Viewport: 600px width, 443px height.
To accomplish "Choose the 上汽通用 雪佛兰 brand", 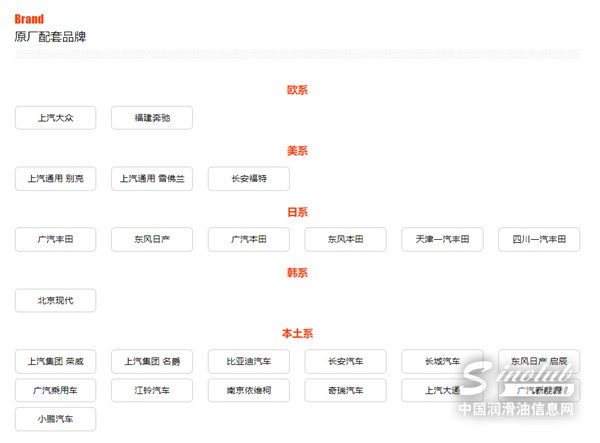I will 152,179.
